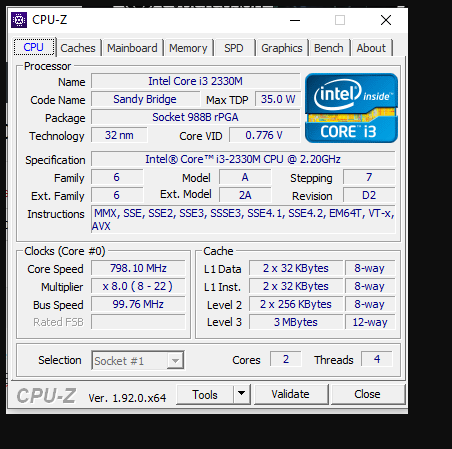Click the Validate button
Screen dimensions: 452x449
(290, 394)
